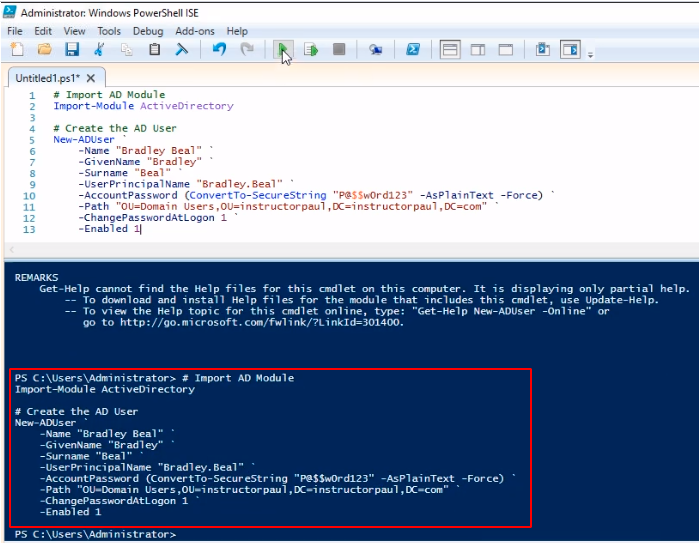Viewport: 699px width, 543px height.
Task: Click the Cut scissors icon
Action: click(x=100, y=49)
